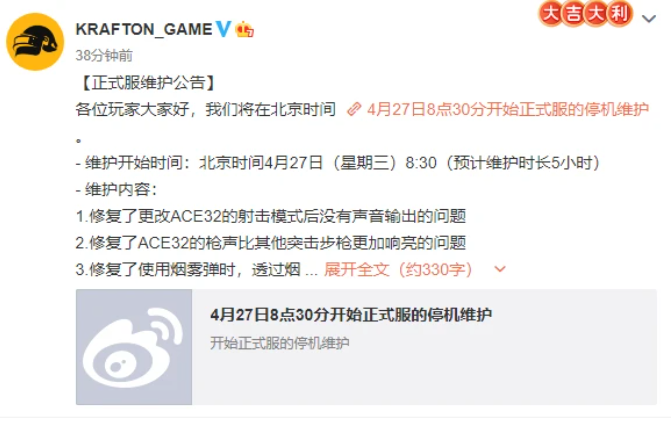Screen dimensions: 671x424
Task: Open the post options chevron menu
Action: (649, 18)
